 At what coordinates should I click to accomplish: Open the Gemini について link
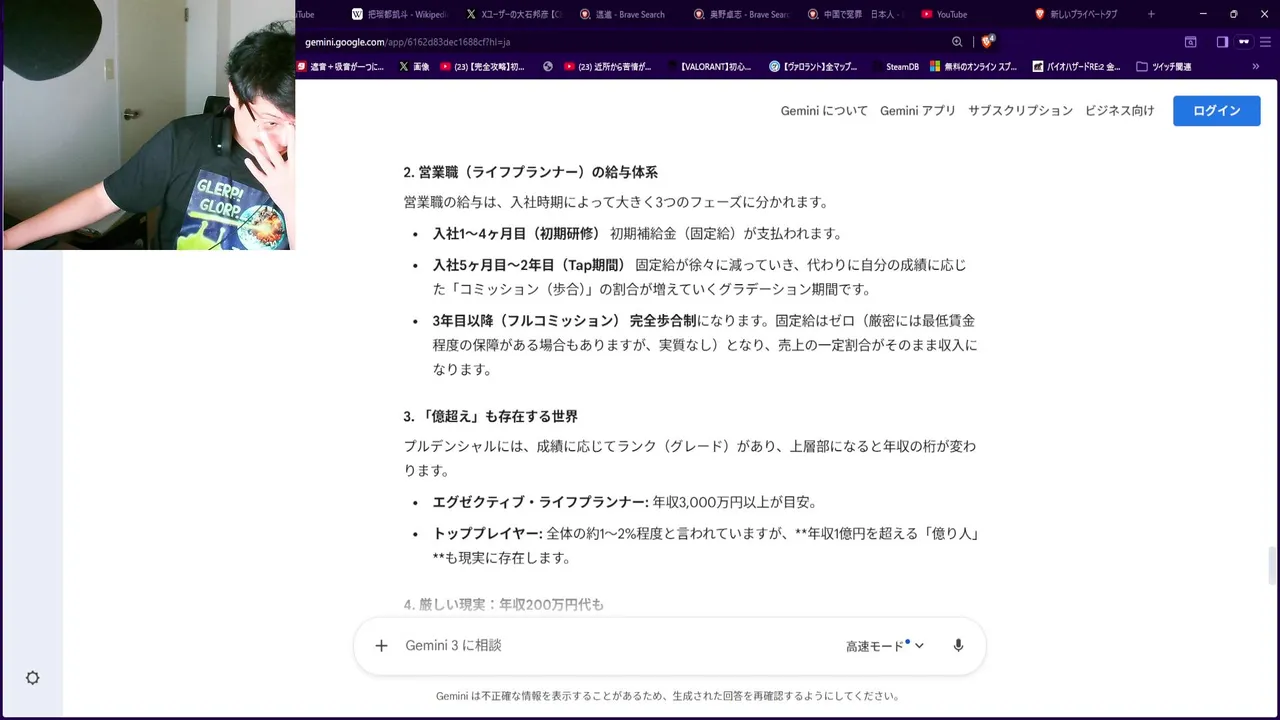coord(824,111)
